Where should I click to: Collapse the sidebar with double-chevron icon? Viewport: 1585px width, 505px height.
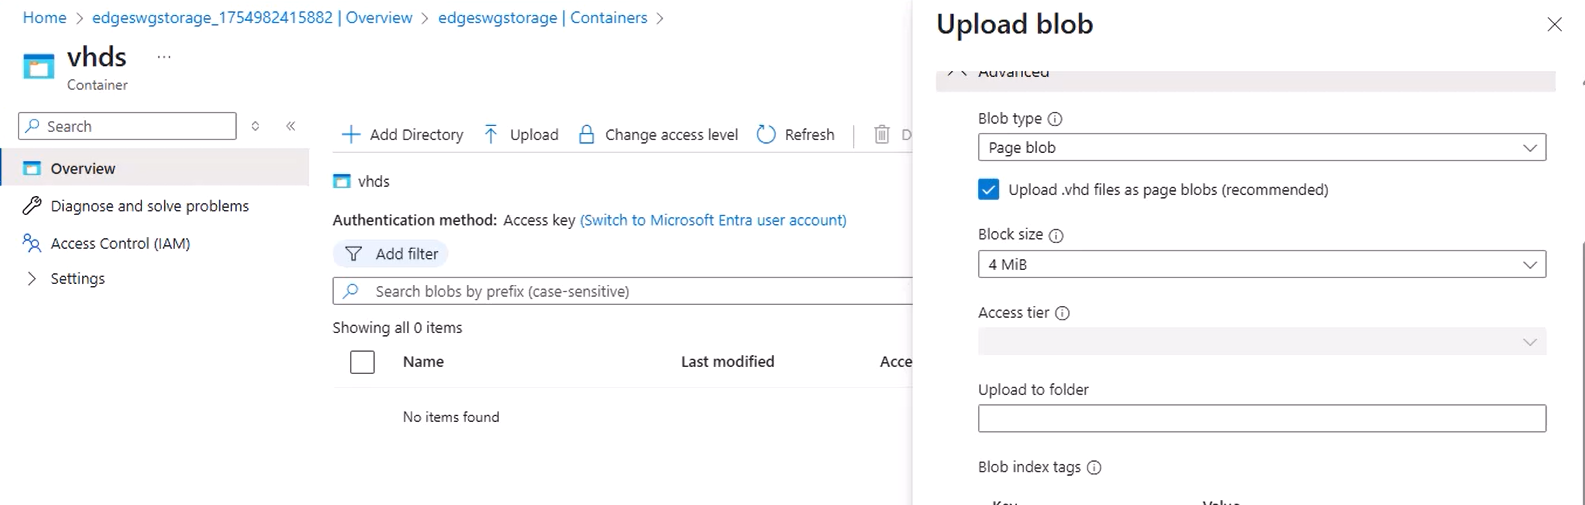point(291,126)
